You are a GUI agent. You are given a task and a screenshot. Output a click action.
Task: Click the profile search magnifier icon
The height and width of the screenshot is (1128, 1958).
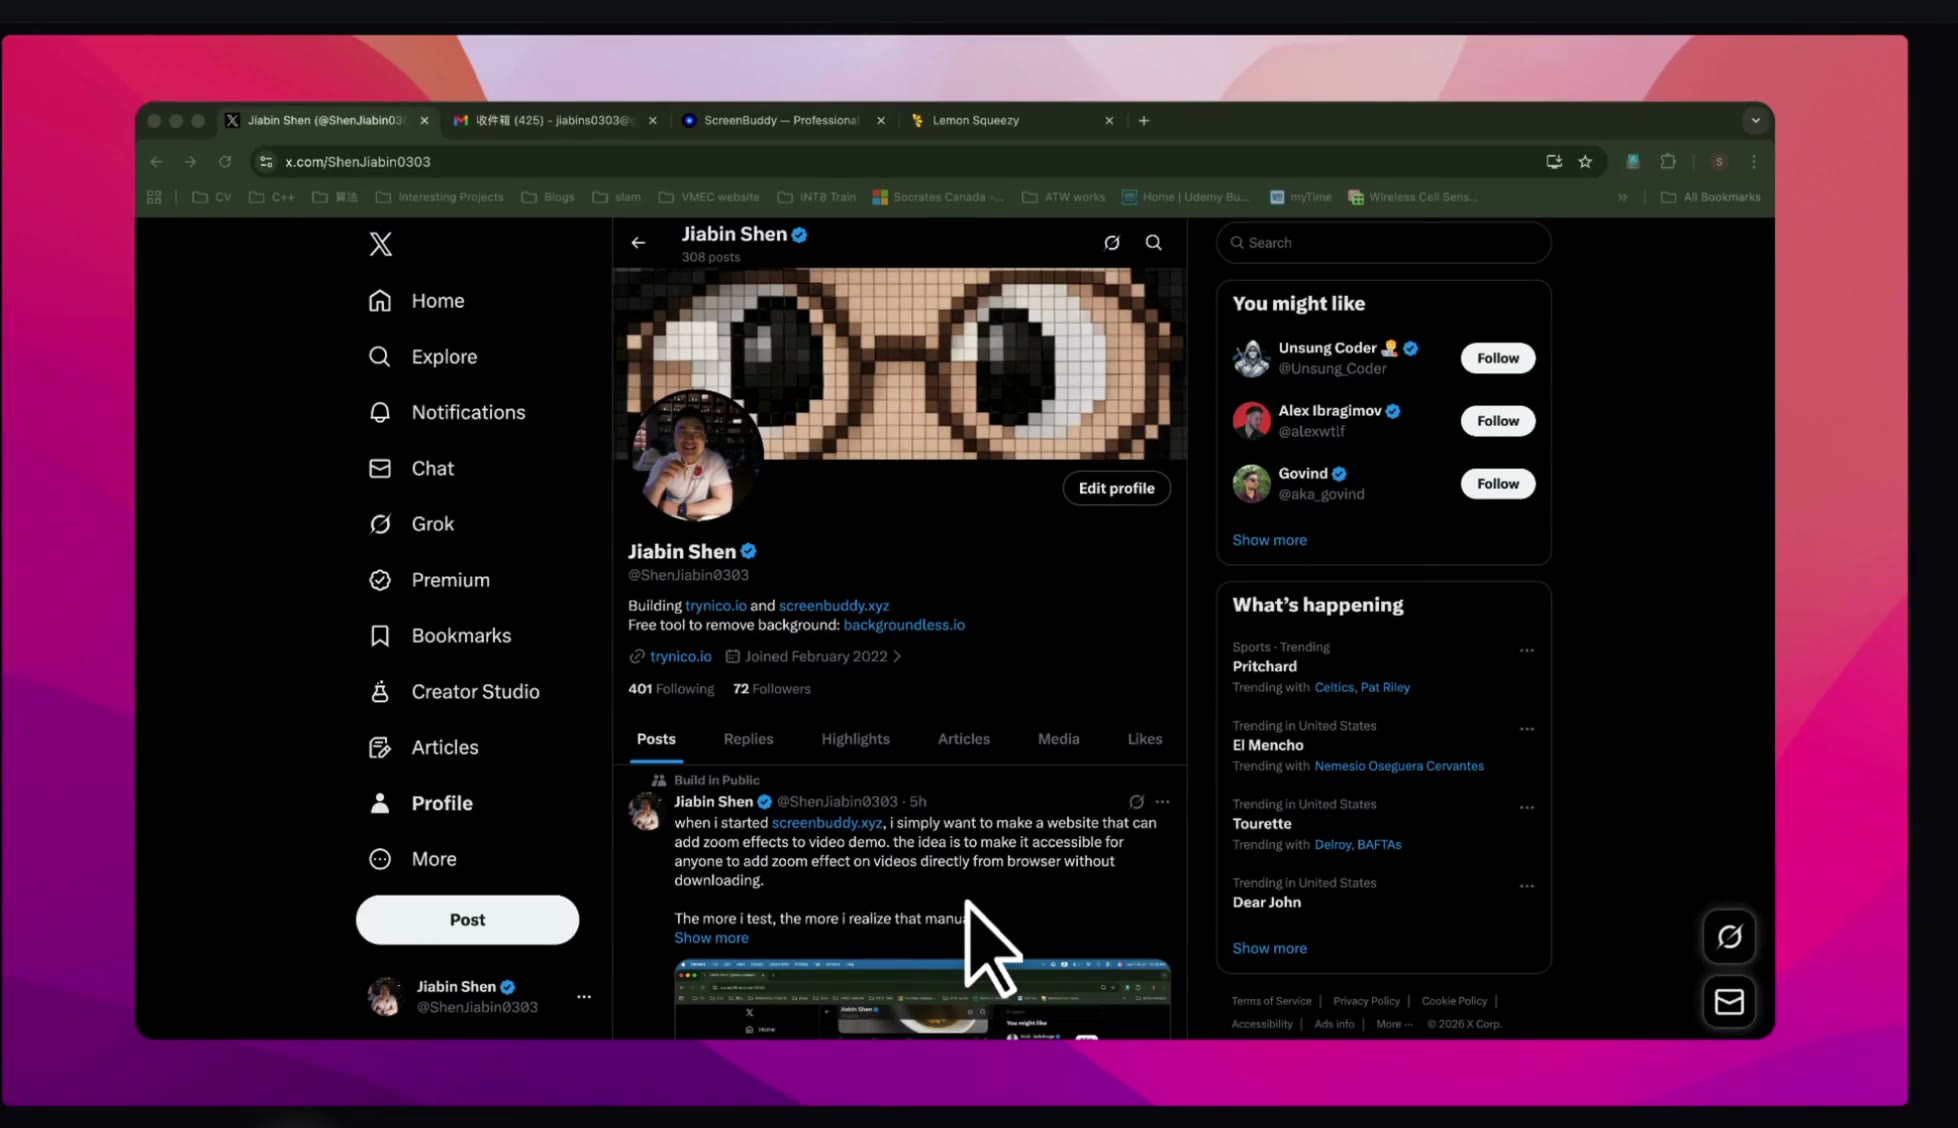point(1153,243)
